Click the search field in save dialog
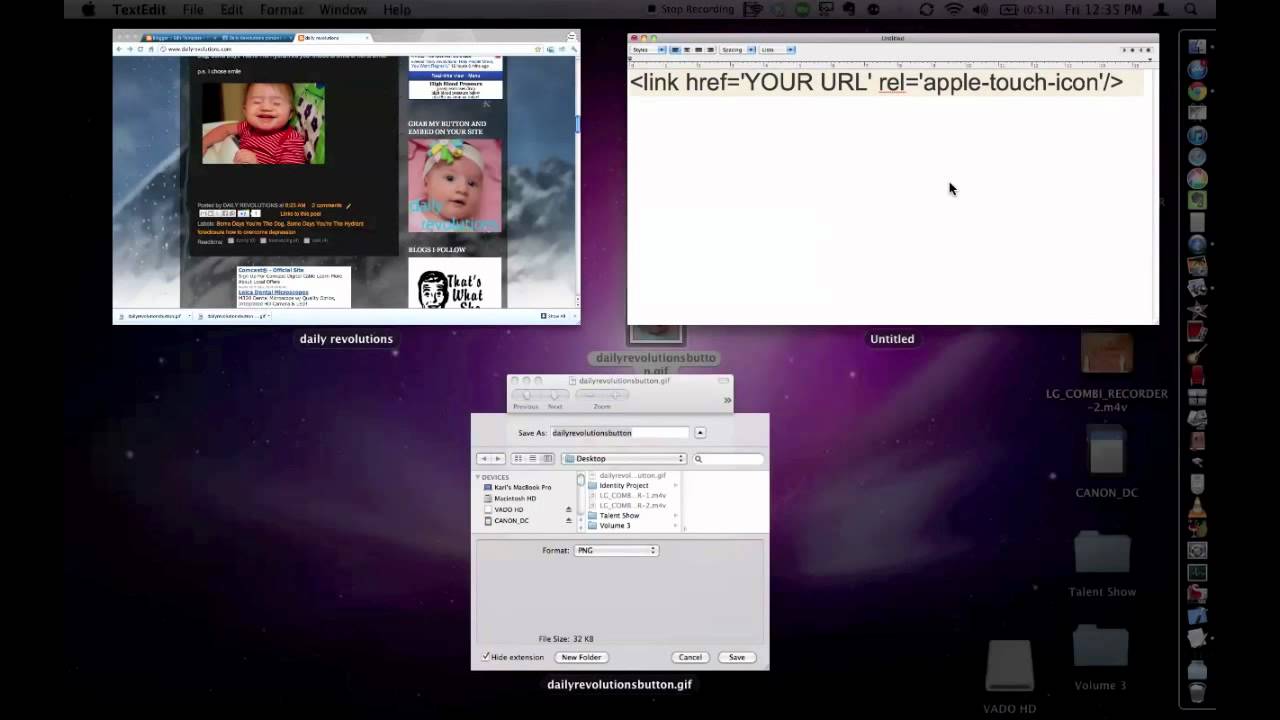Screen dimensions: 1280x720 pyautogui.click(x=728, y=458)
